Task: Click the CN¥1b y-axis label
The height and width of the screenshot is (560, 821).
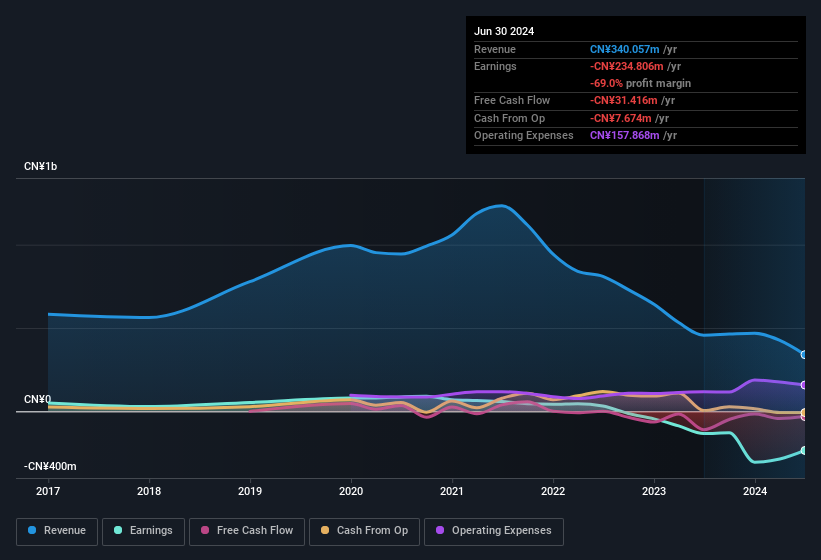Action: (x=40, y=166)
